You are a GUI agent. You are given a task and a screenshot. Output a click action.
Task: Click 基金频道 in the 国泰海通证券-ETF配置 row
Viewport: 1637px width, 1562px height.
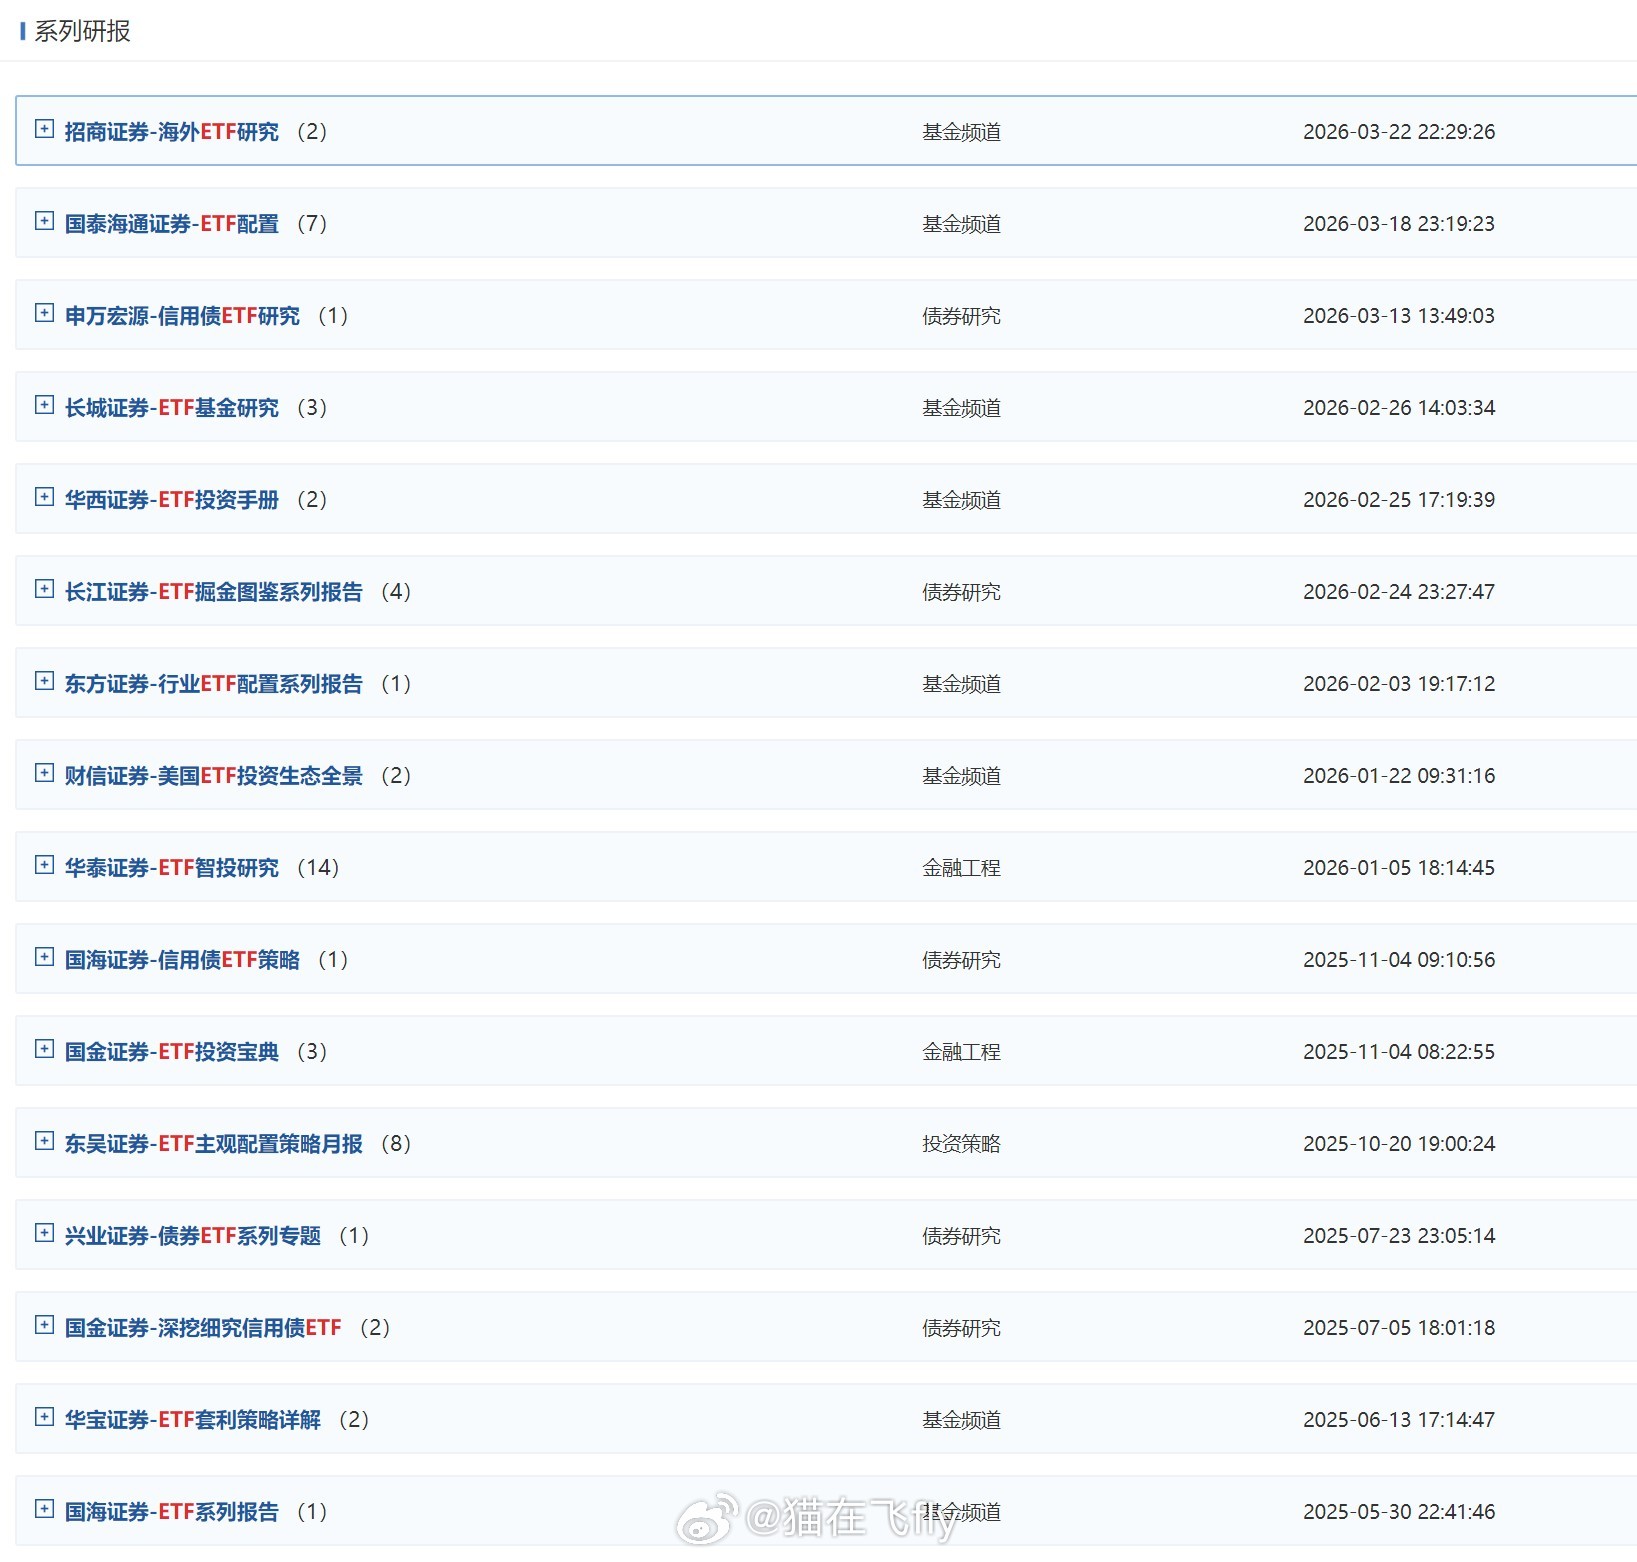(961, 224)
